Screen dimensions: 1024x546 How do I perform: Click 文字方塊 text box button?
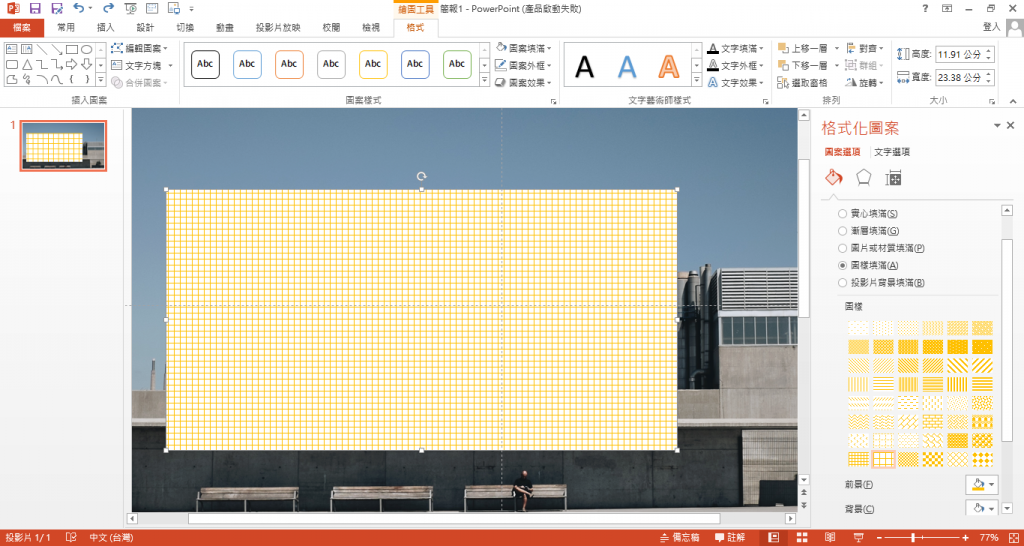[141, 65]
